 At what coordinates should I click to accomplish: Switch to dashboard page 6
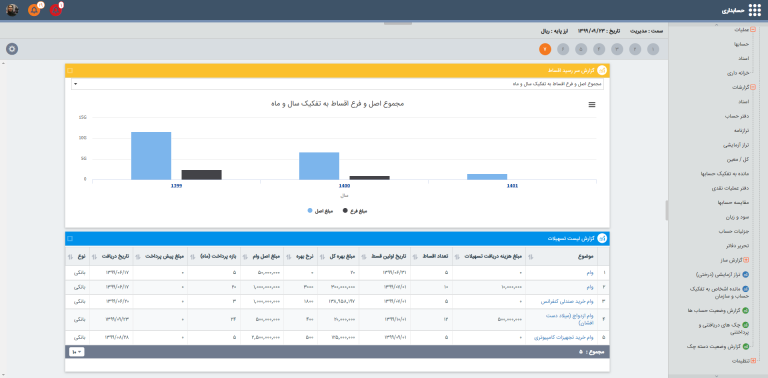[x=563, y=49]
